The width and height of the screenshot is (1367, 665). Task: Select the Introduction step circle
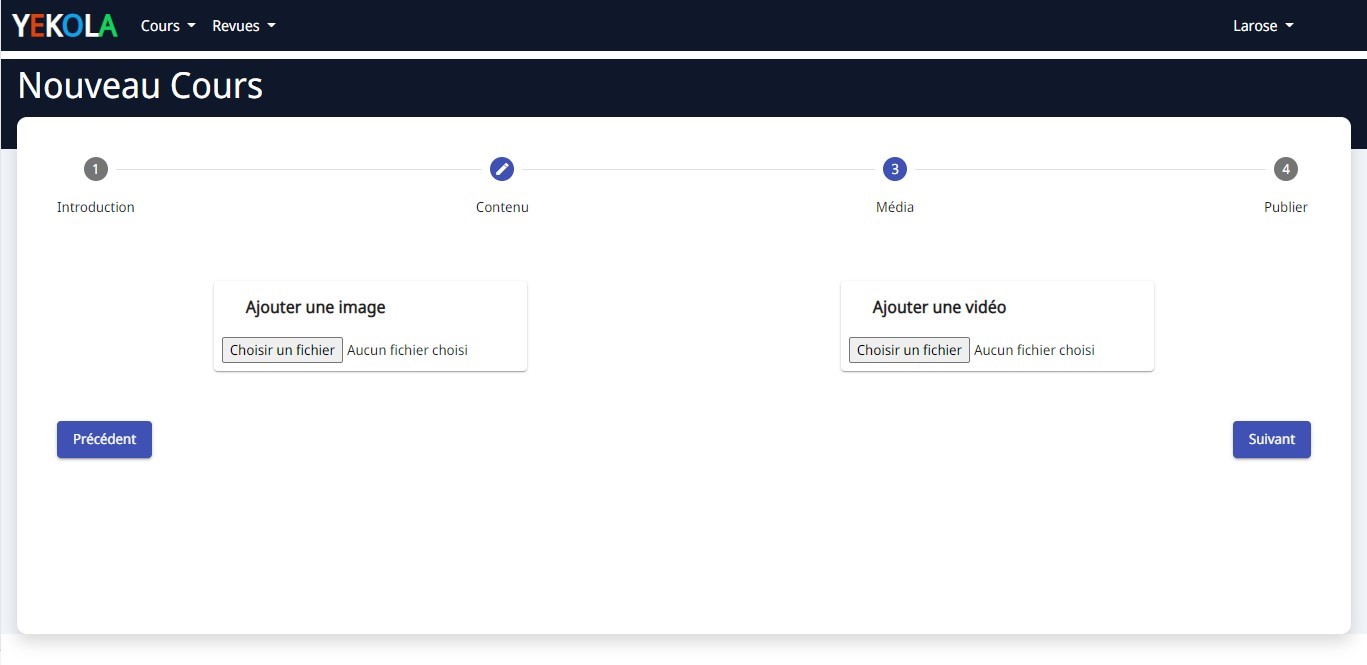pyautogui.click(x=95, y=169)
